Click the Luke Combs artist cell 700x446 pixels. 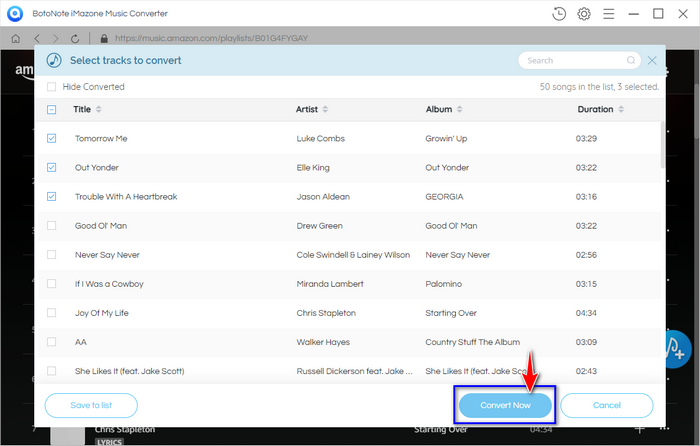pos(321,138)
